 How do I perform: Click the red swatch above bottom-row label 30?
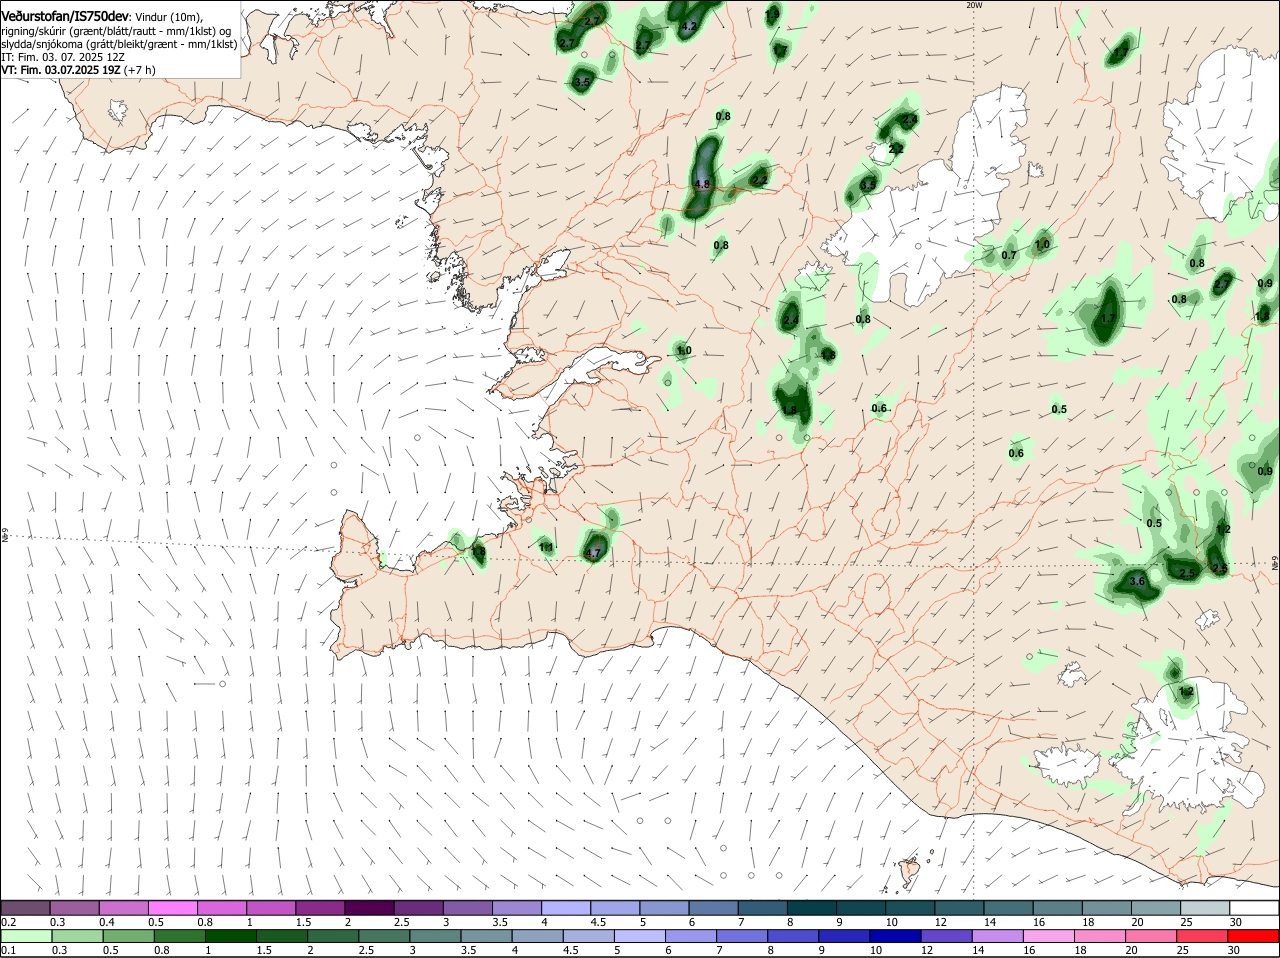click(1252, 936)
